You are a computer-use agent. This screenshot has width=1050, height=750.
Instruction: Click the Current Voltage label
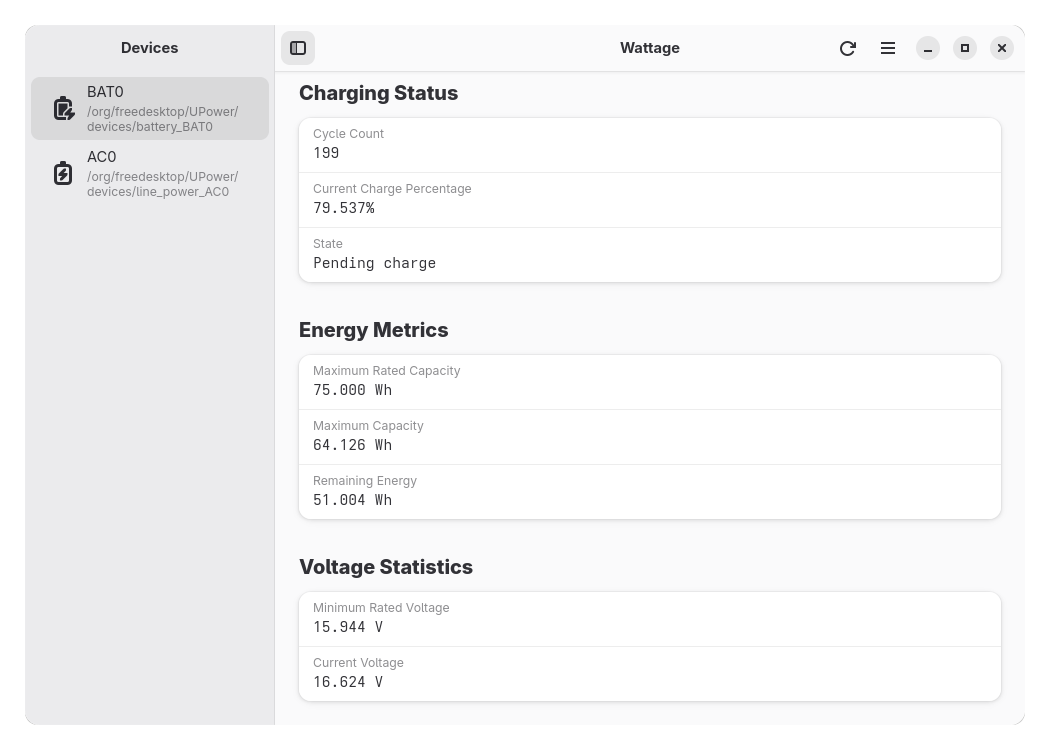coord(358,663)
